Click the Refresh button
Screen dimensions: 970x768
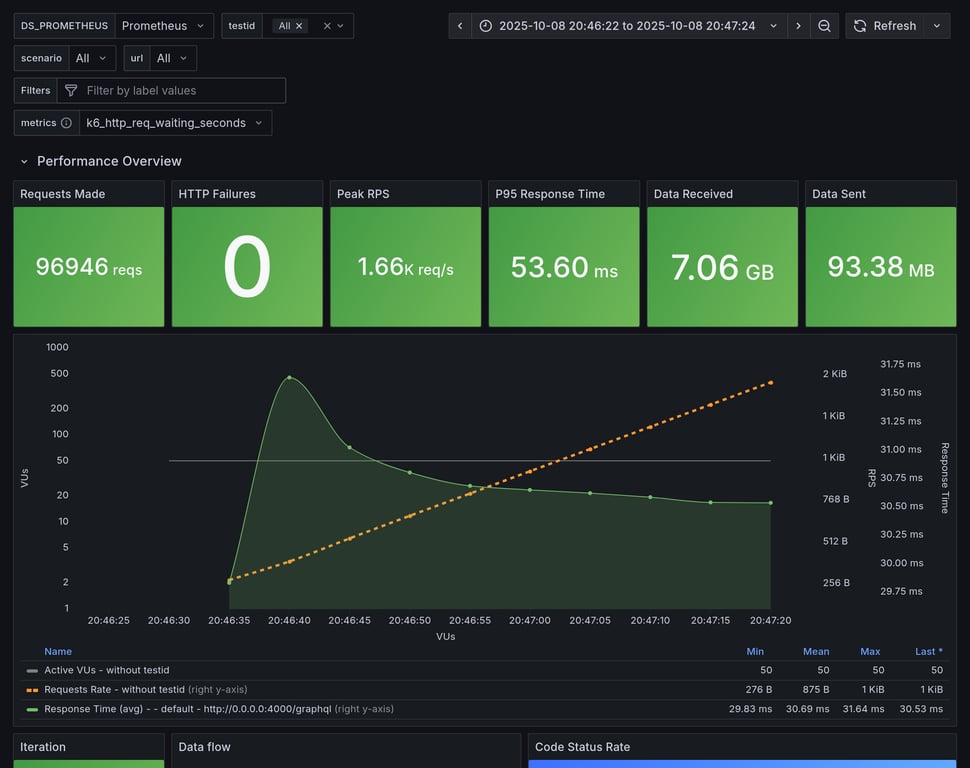(884, 26)
